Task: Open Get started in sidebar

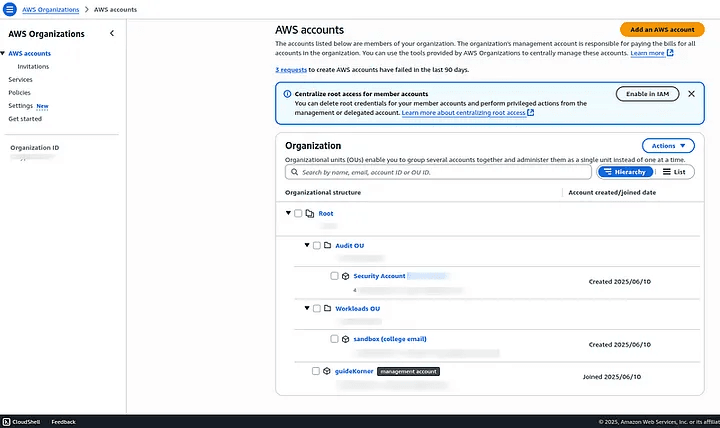Action: pyautogui.click(x=25, y=118)
